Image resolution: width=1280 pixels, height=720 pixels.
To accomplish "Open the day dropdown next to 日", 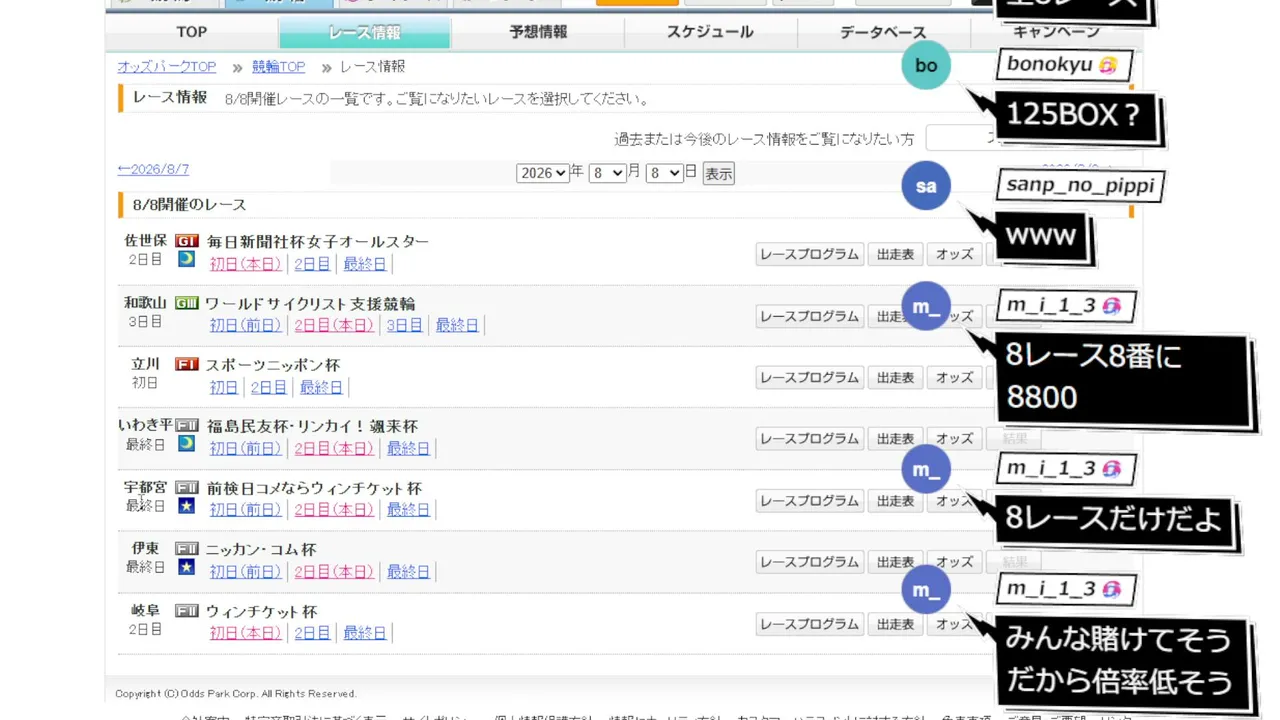I will click(664, 173).
